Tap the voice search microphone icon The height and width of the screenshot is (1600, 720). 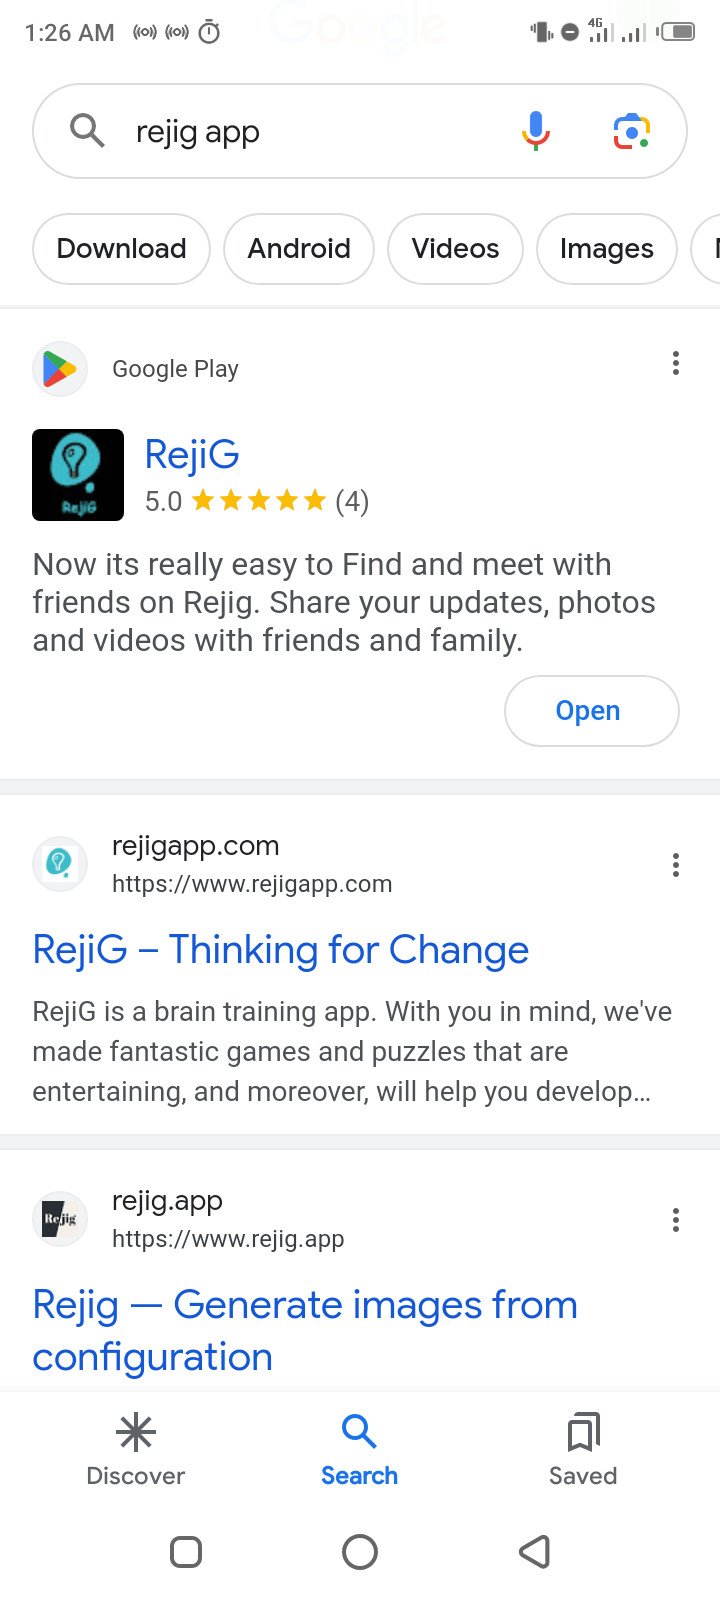536,131
